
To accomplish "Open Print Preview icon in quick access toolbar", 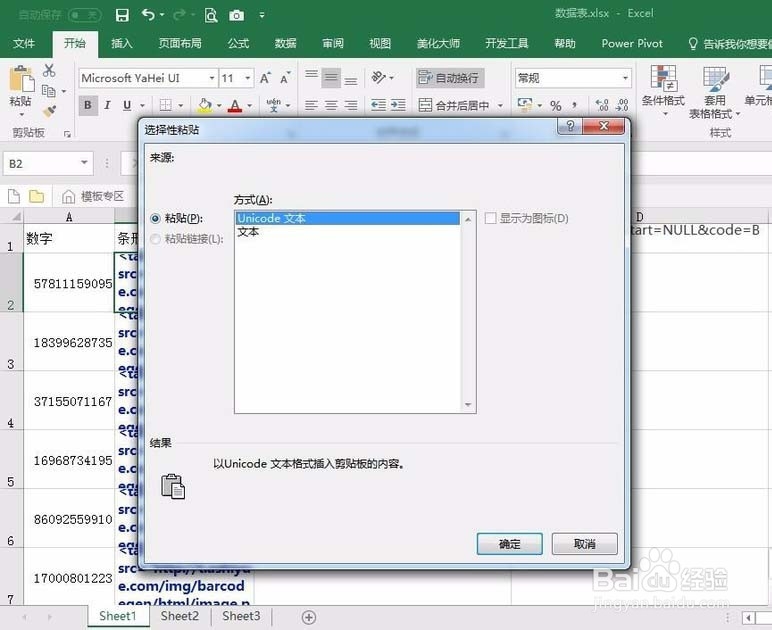I will tap(211, 15).
